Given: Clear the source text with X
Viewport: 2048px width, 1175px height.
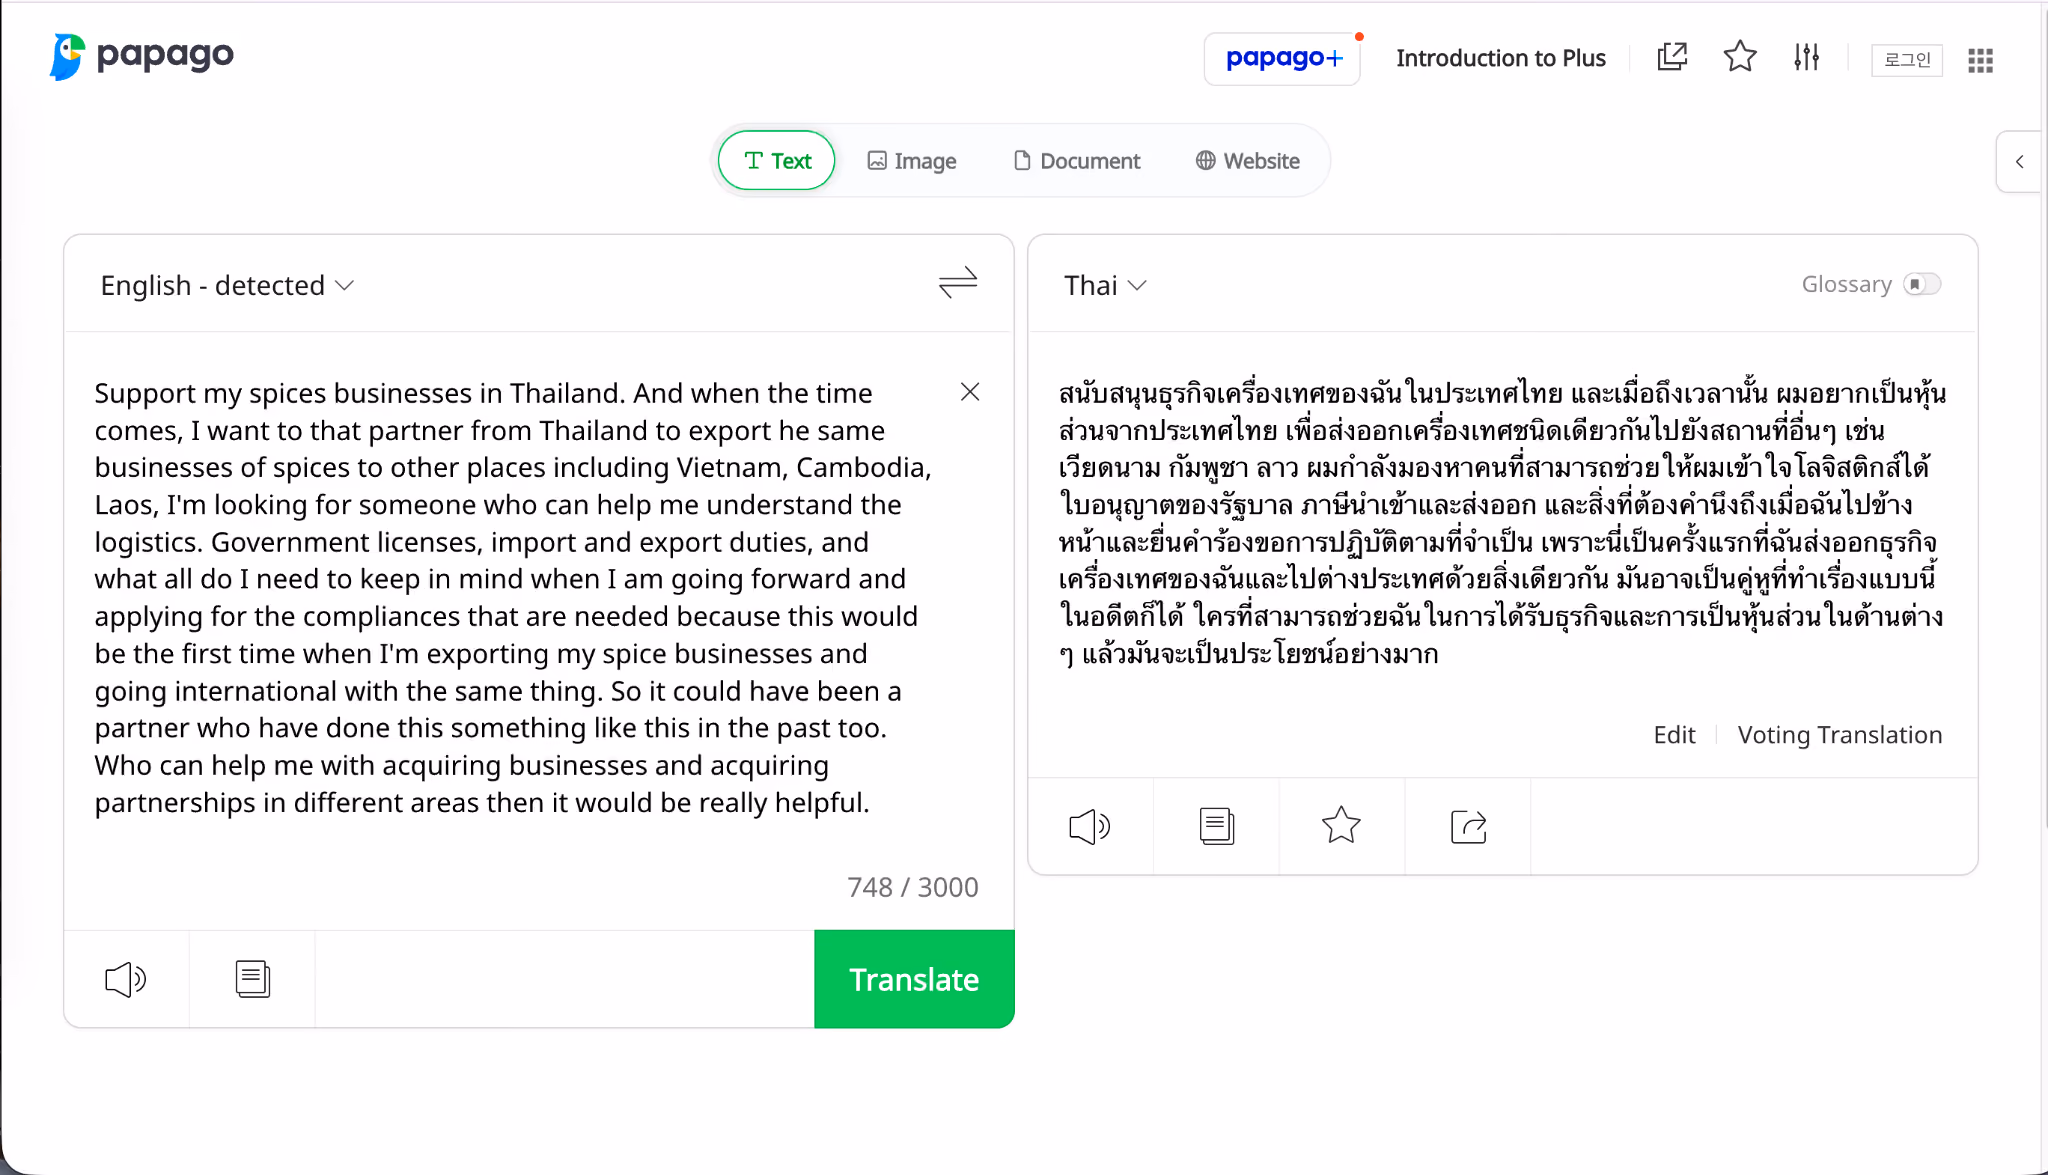Looking at the screenshot, I should 970,392.
